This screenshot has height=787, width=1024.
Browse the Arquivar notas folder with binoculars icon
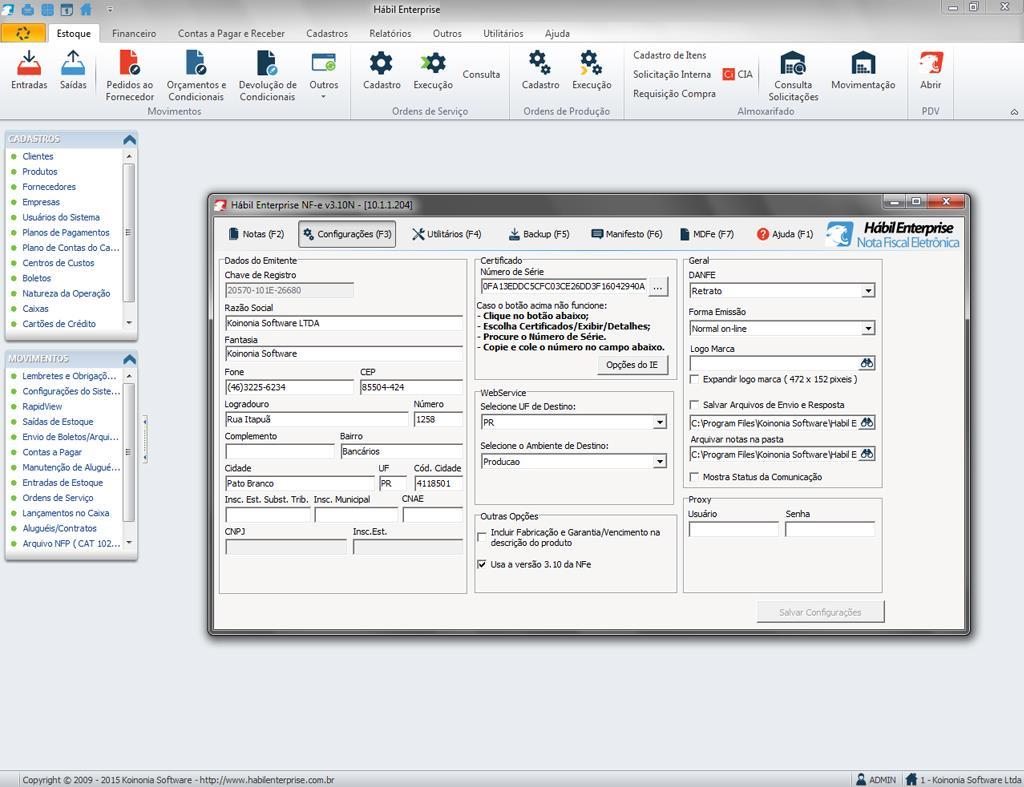(867, 454)
